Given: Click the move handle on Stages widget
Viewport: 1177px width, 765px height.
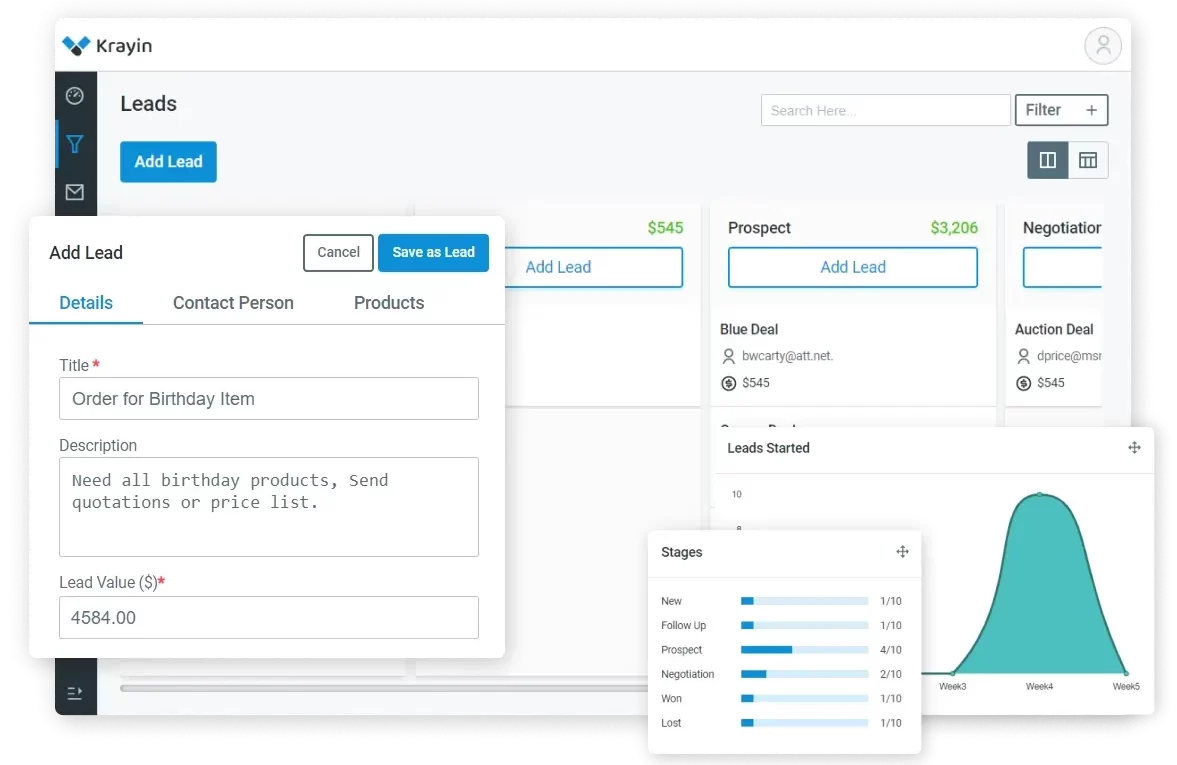Looking at the screenshot, I should pyautogui.click(x=902, y=552).
